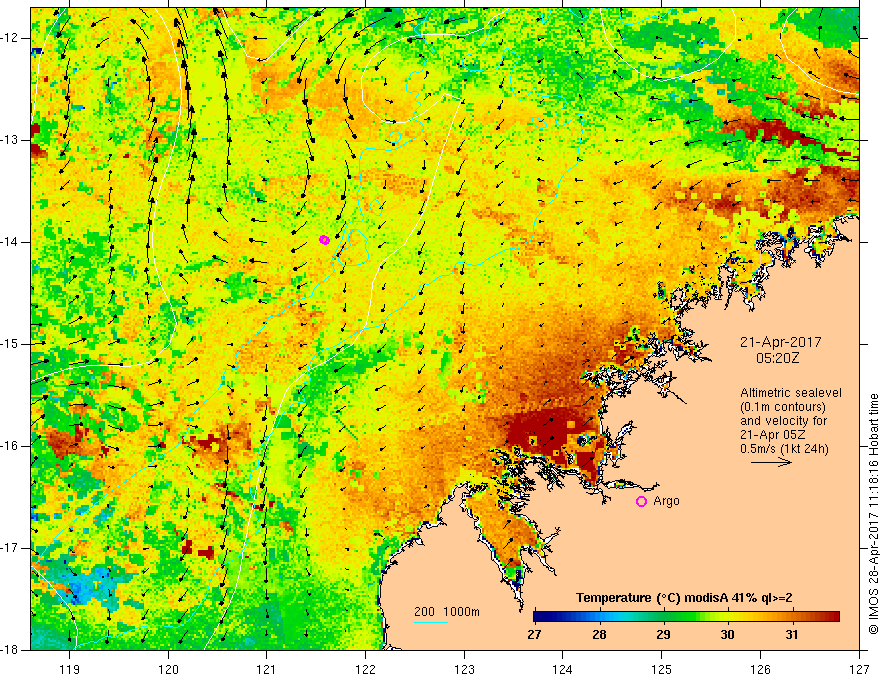This screenshot has height=680, width=880.
Task: Click latitude label -15
Action: (x=10, y=344)
